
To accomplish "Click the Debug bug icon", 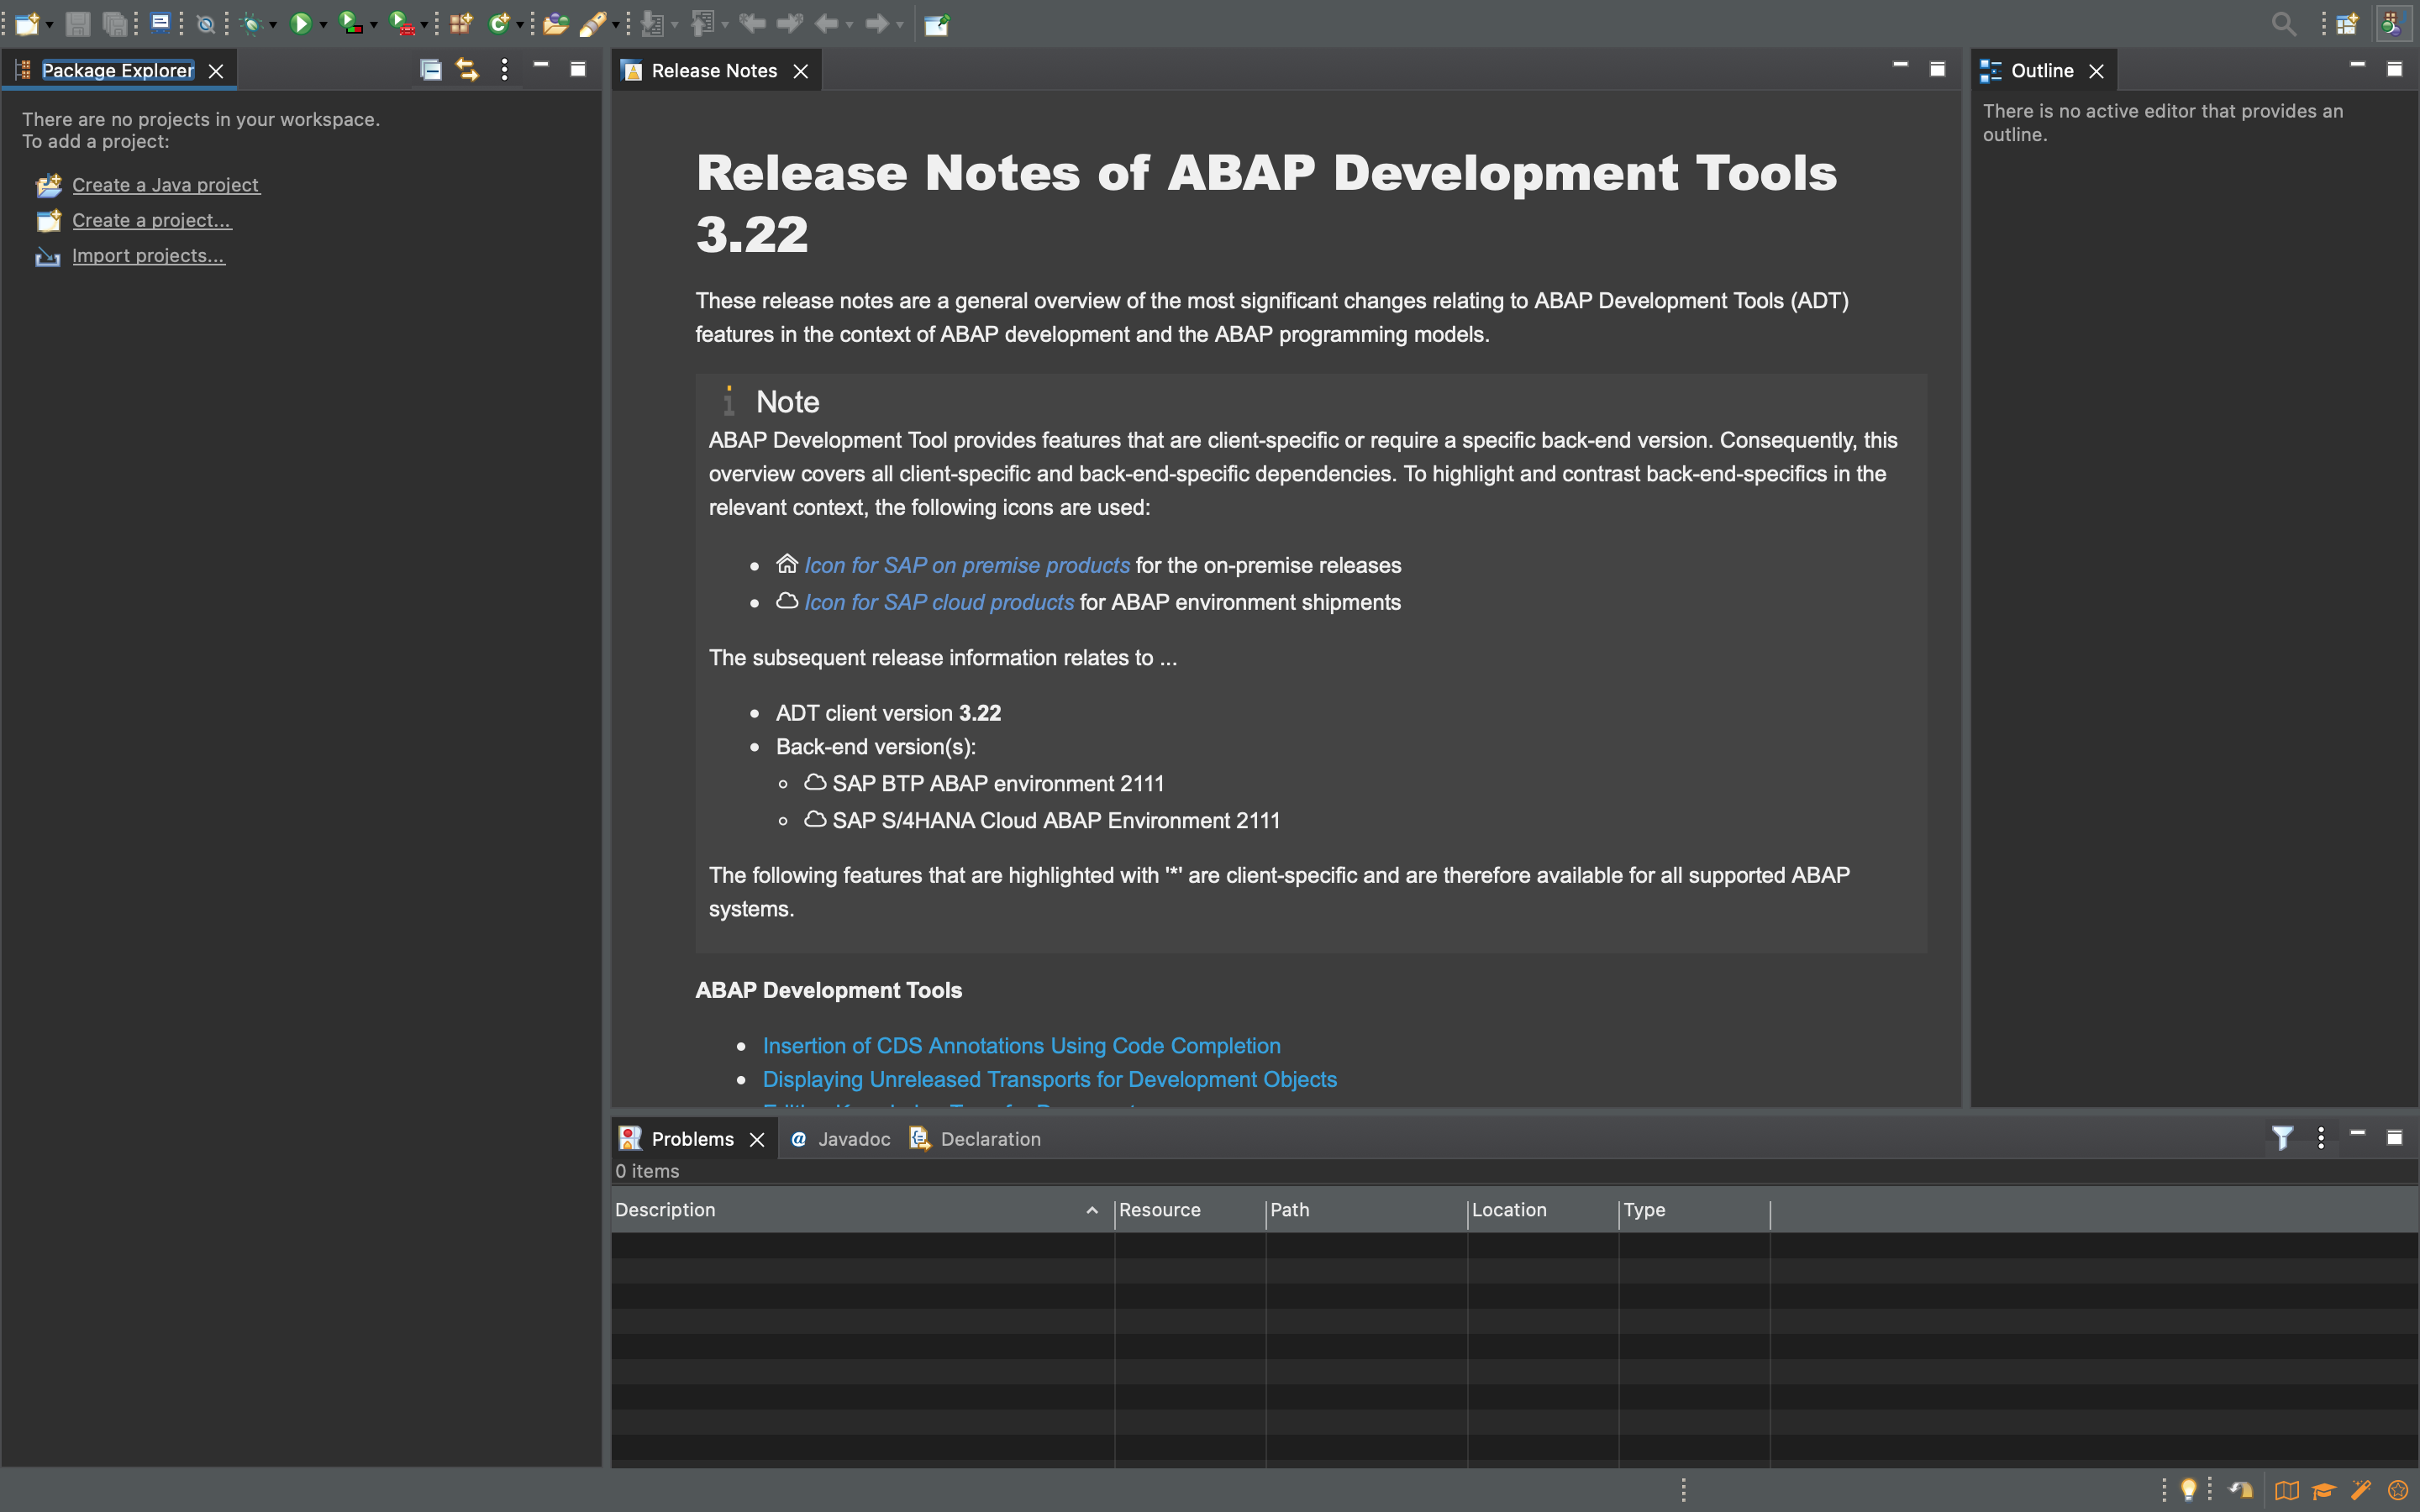I will pos(252,24).
